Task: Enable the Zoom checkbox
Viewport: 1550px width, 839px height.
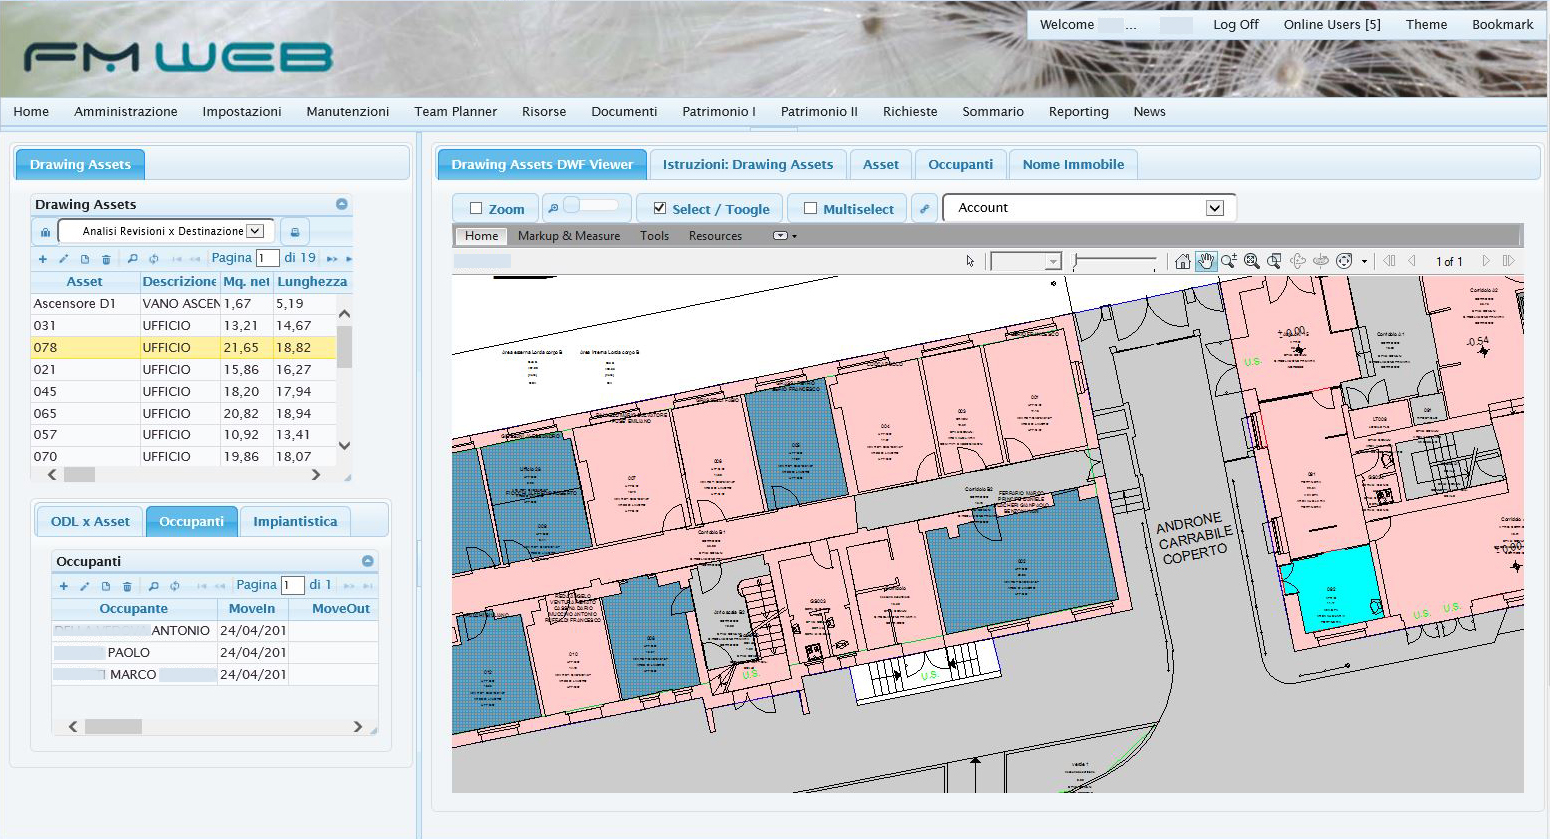Action: pyautogui.click(x=476, y=209)
